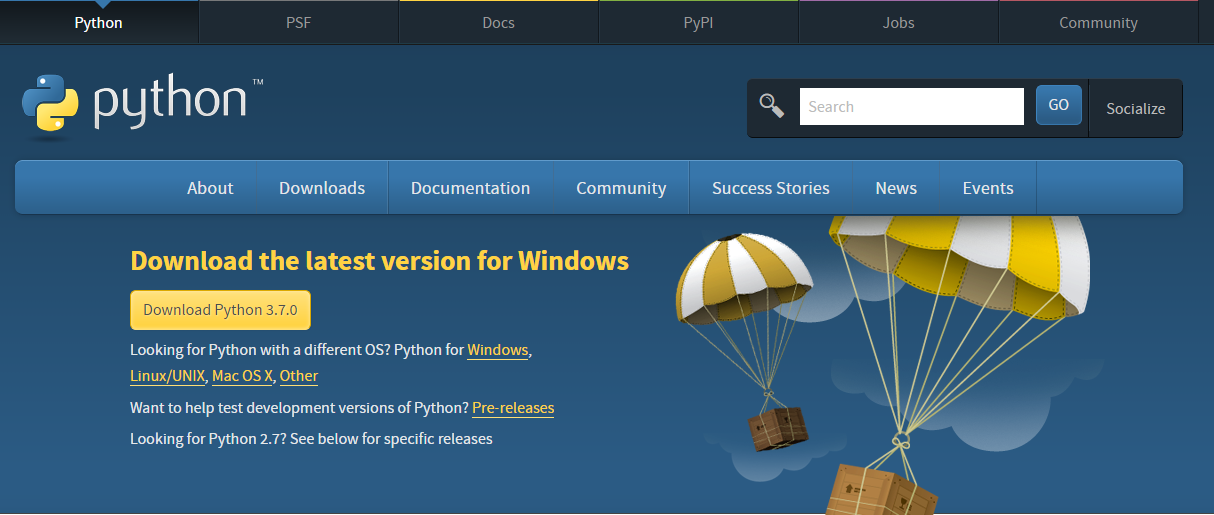Open the Socialize menu

pos(1135,108)
